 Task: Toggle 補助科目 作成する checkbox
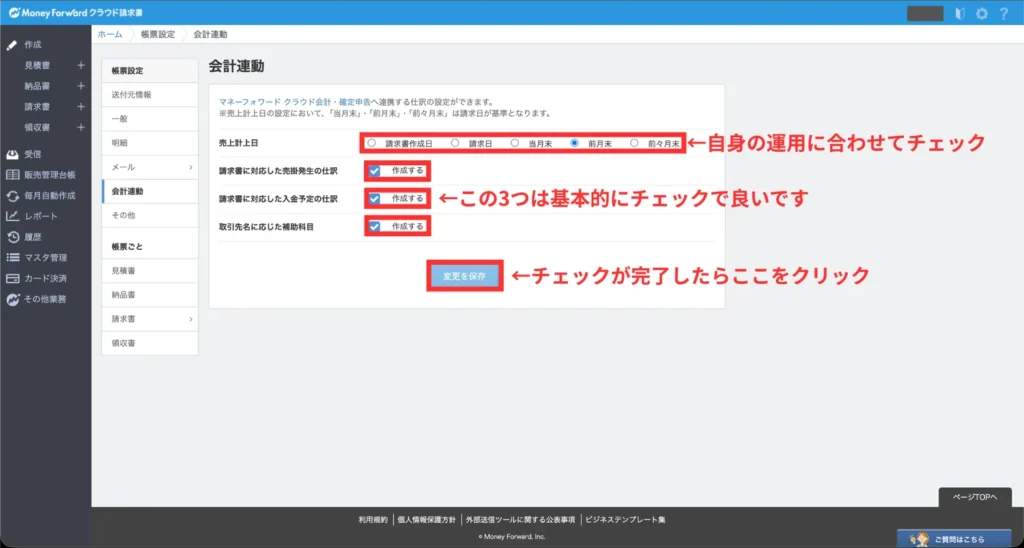[x=374, y=227]
